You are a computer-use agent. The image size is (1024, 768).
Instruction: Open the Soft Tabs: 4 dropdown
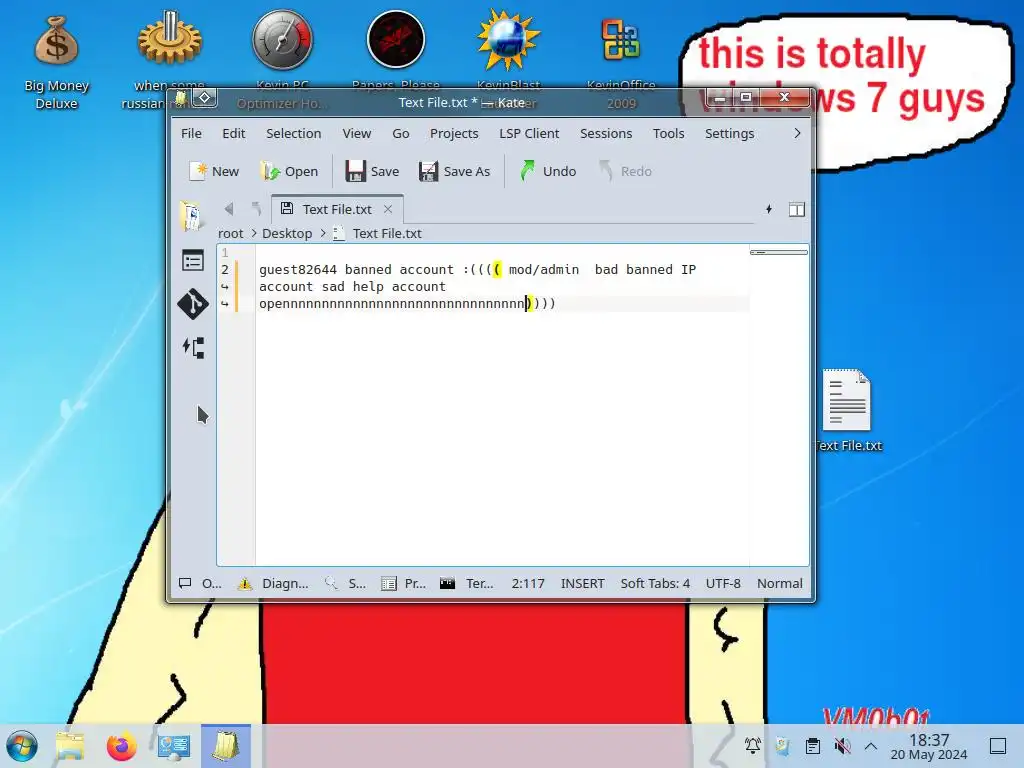(x=655, y=583)
